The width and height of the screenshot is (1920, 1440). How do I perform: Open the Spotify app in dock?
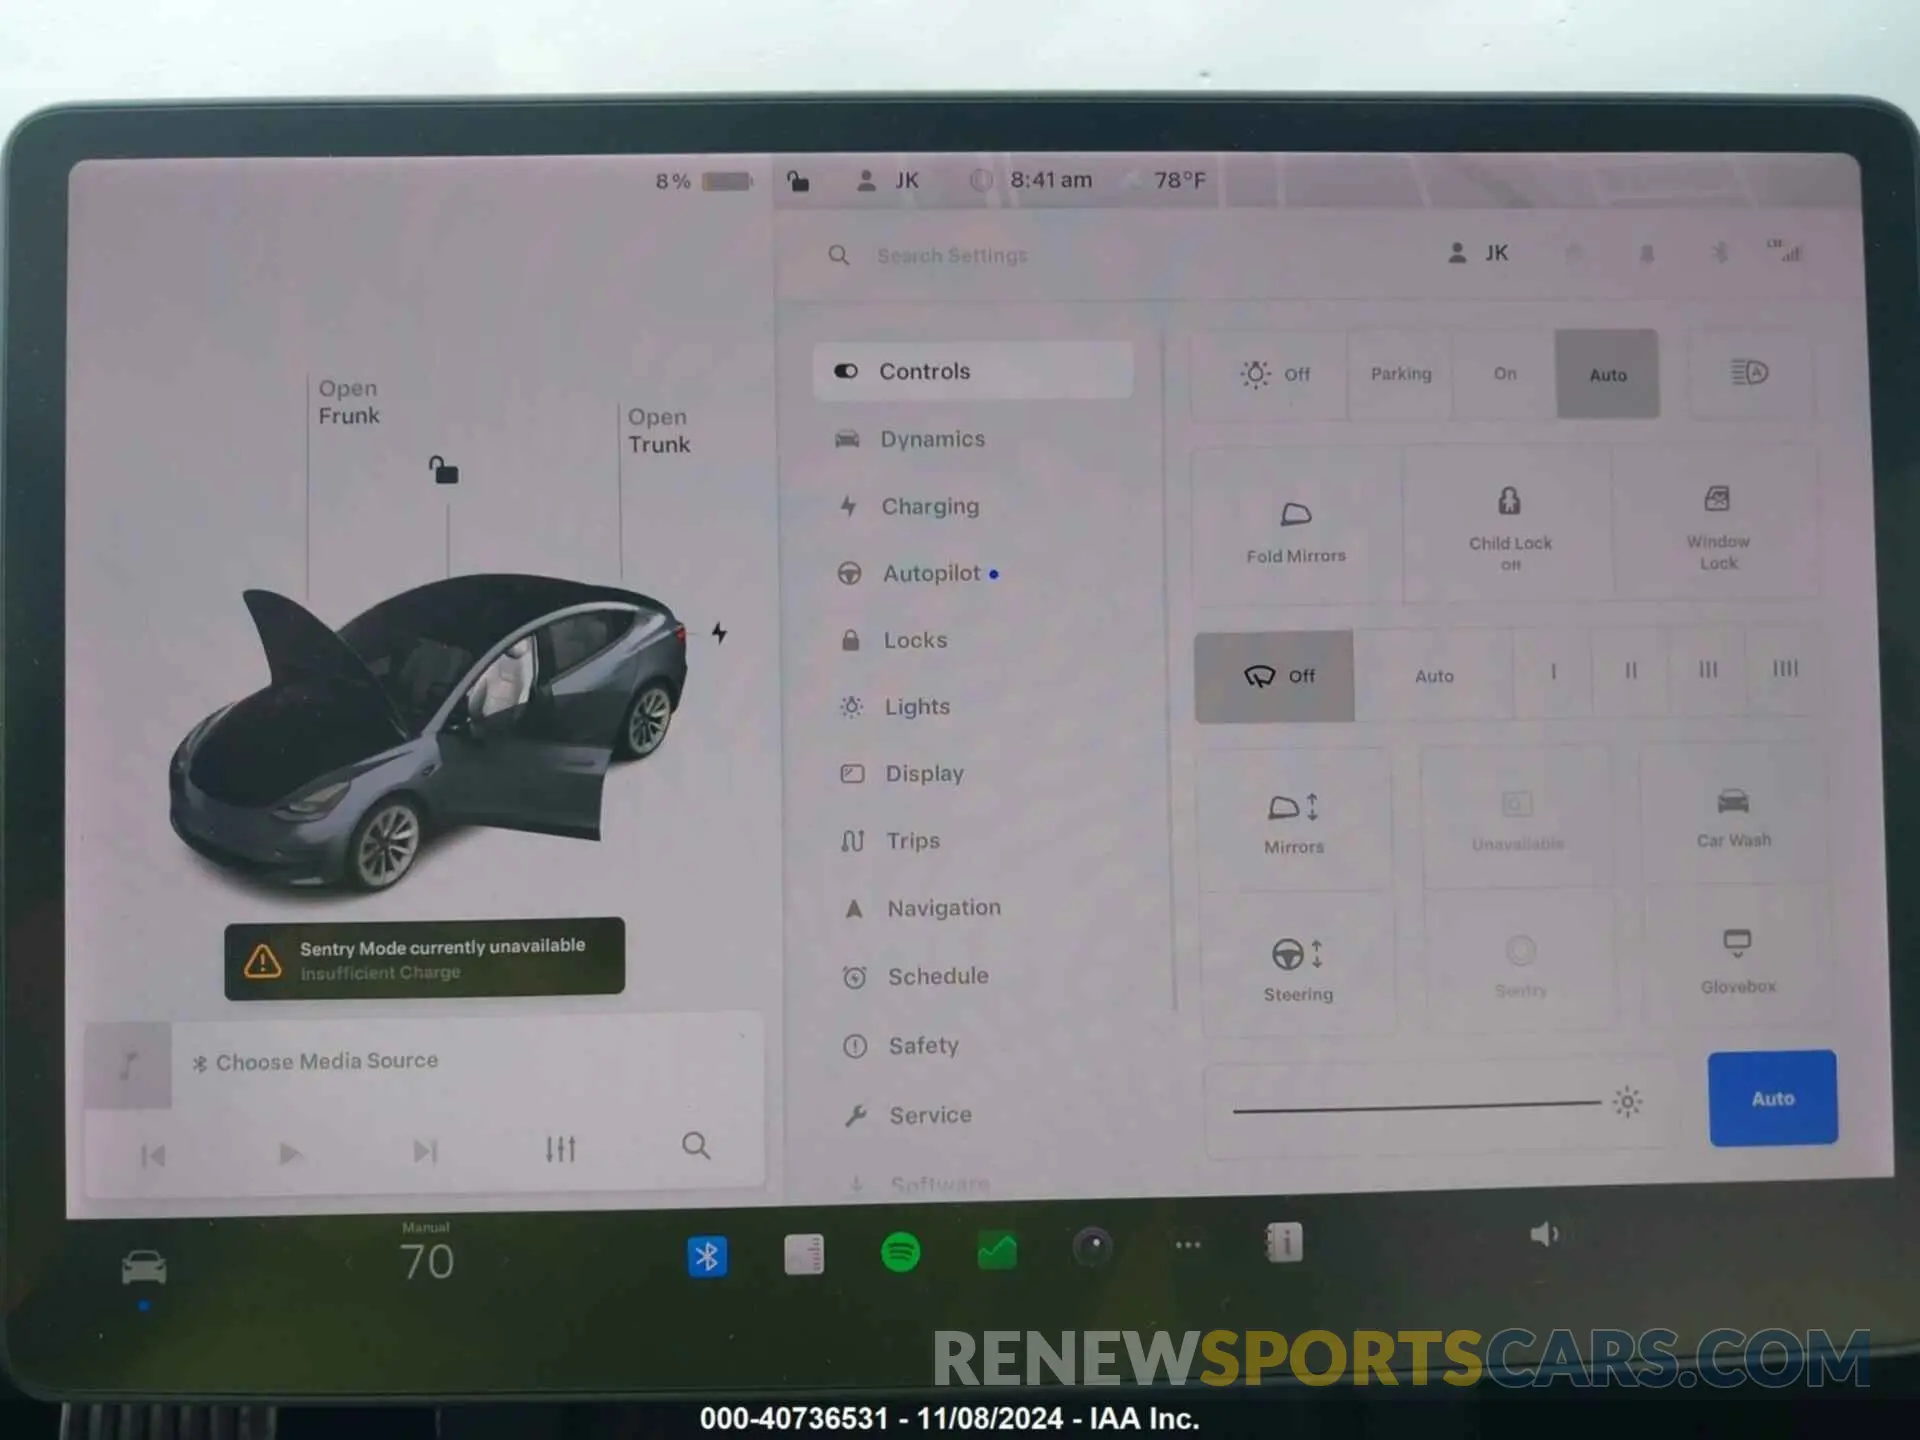[901, 1252]
